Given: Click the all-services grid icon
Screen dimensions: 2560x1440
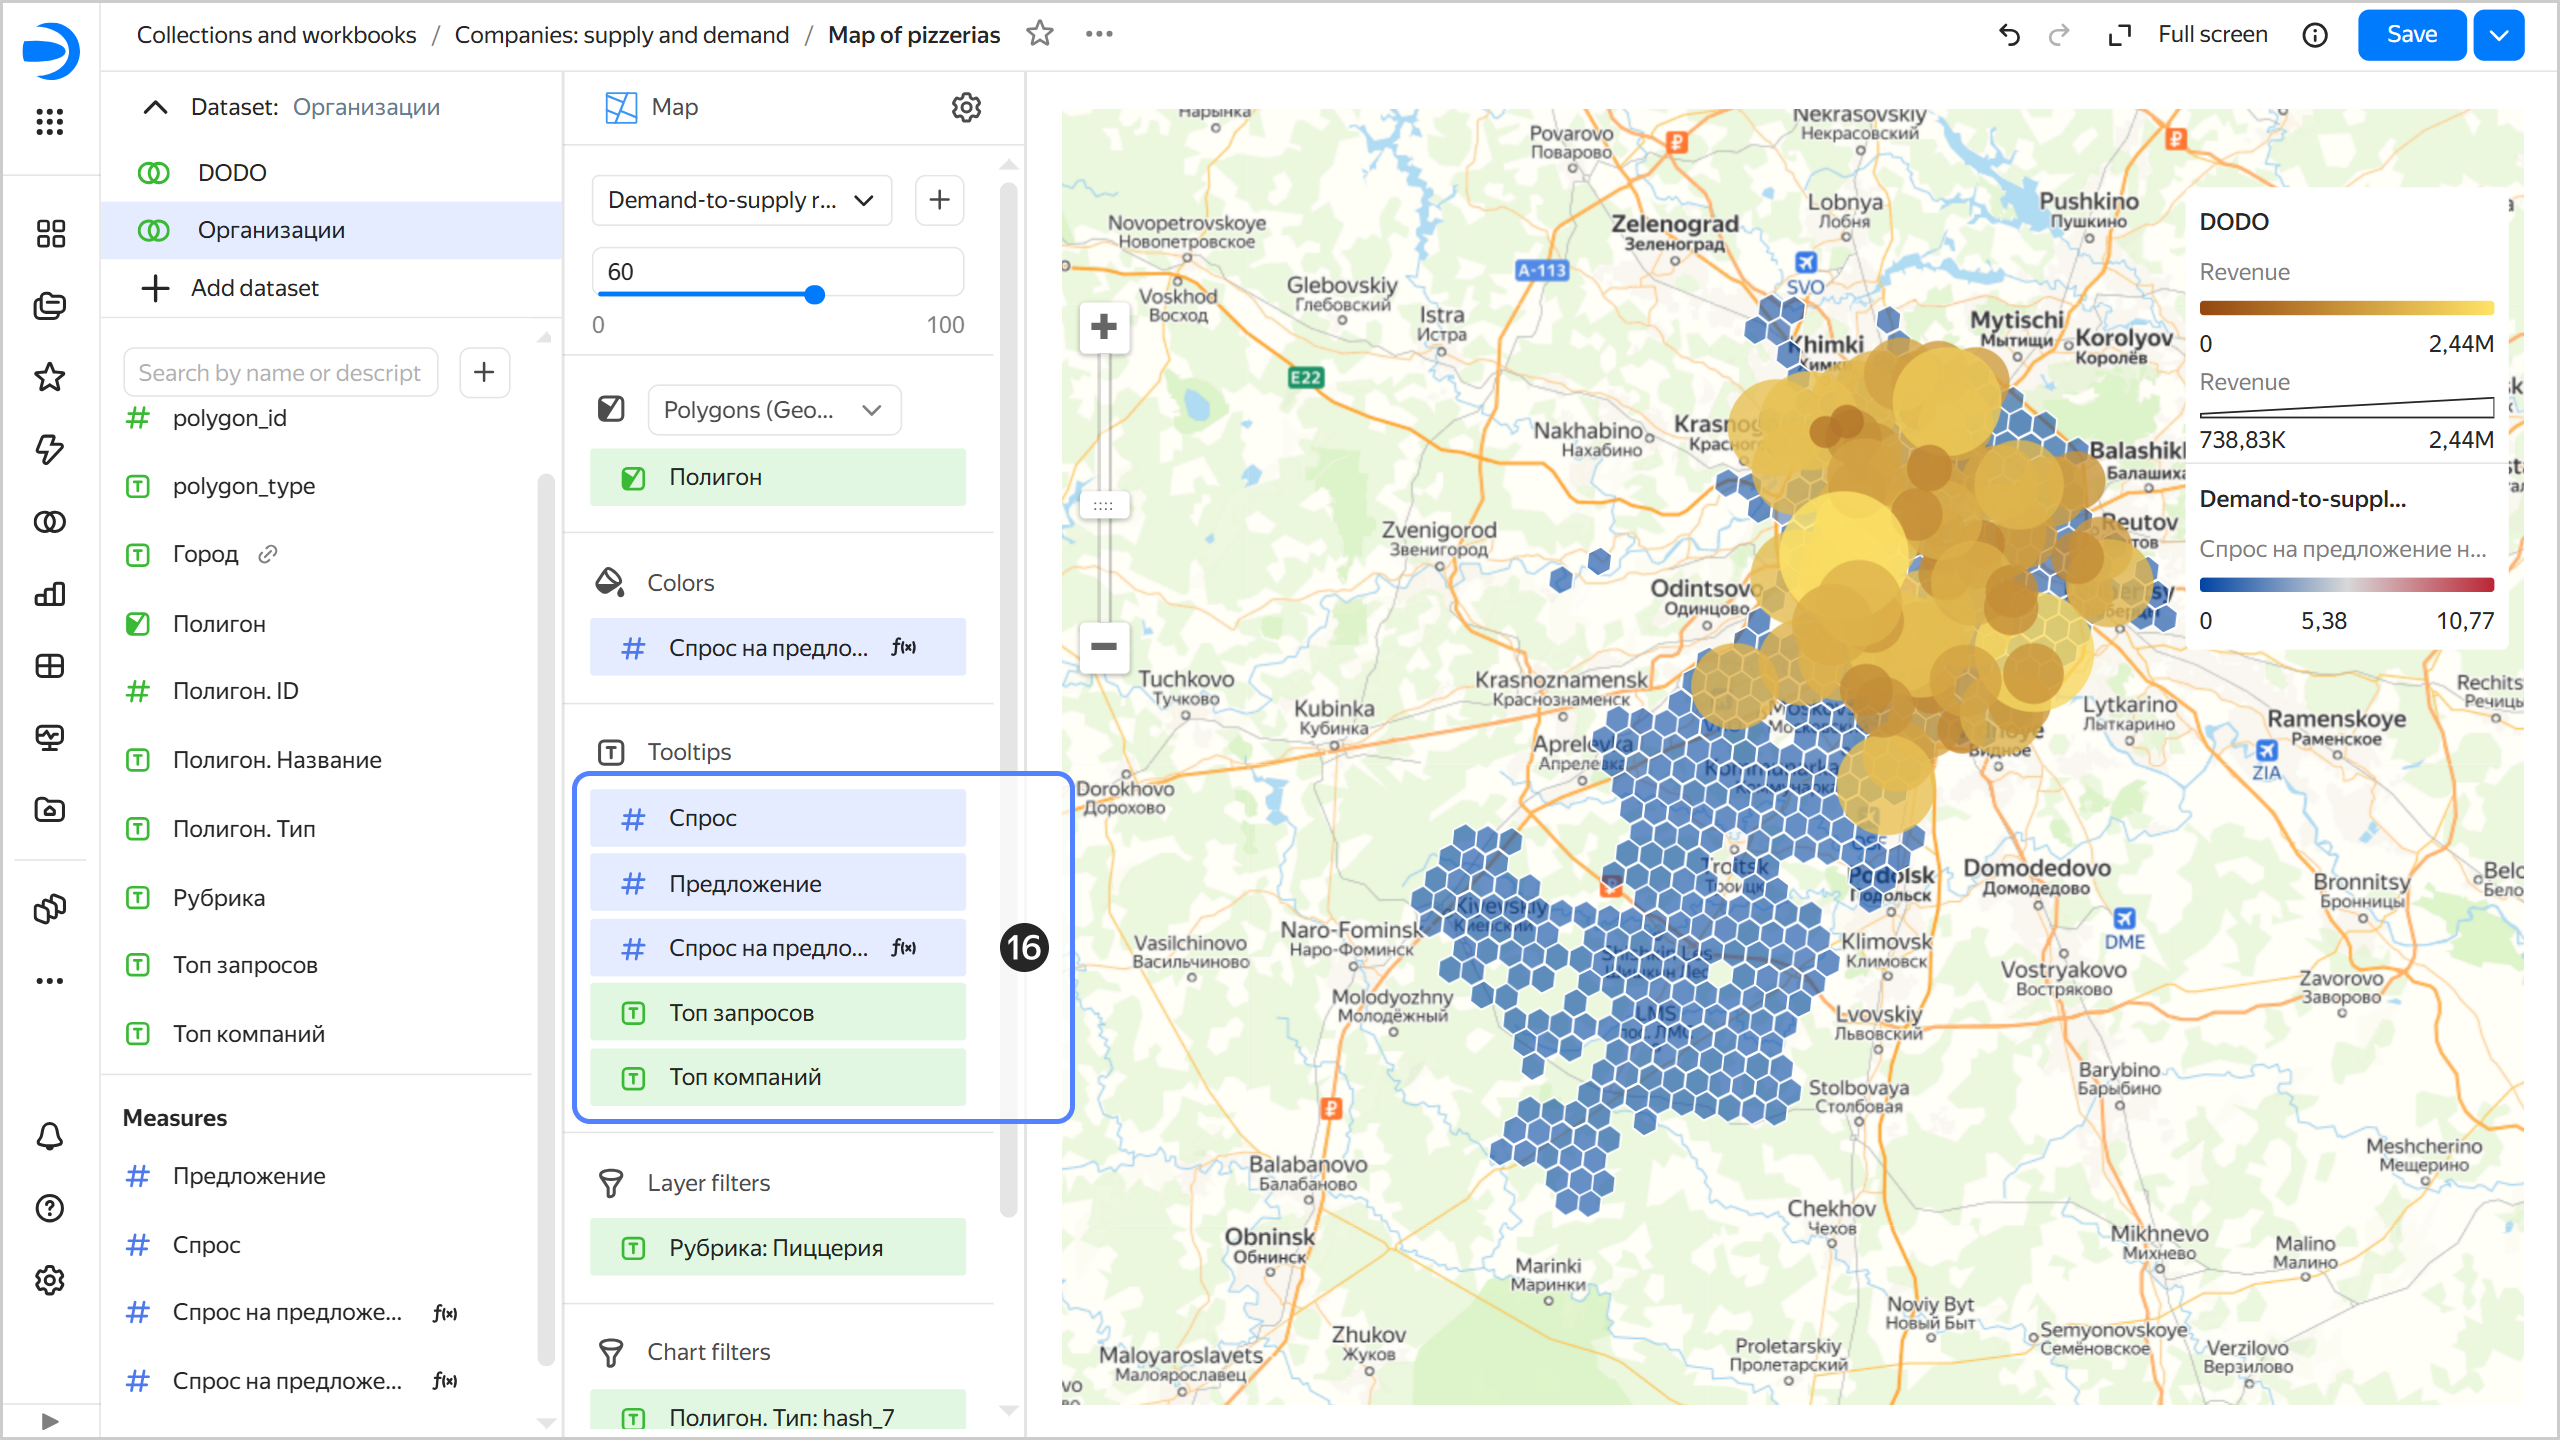Looking at the screenshot, I should (x=50, y=122).
